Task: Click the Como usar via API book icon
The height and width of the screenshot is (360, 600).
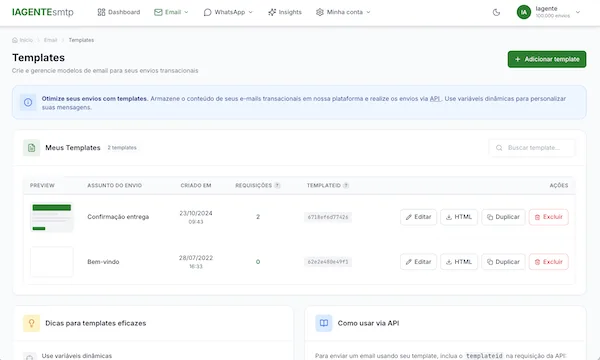Action: click(x=324, y=323)
